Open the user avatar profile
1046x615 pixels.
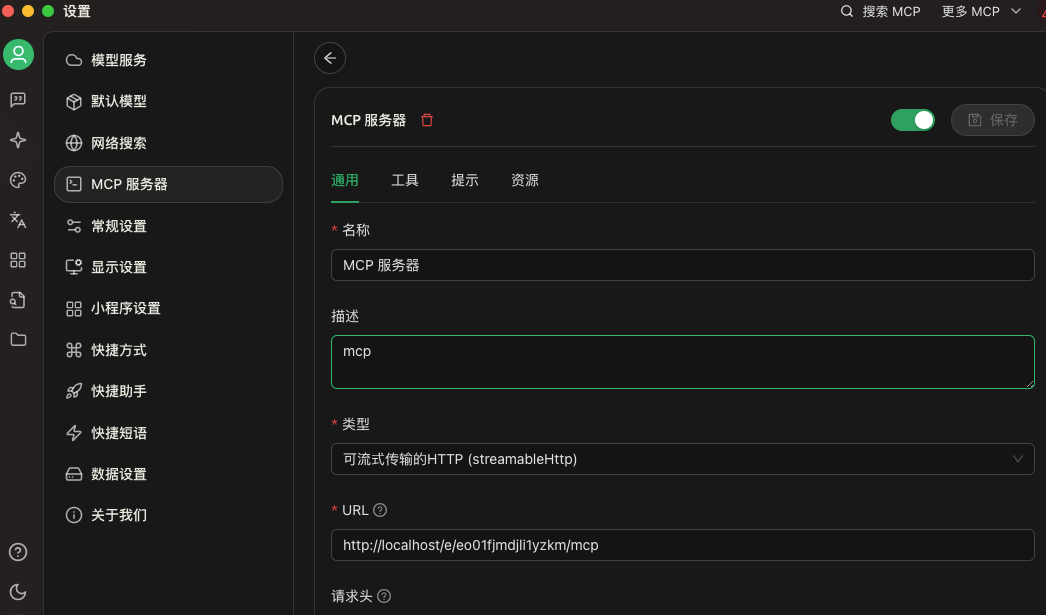click(19, 55)
